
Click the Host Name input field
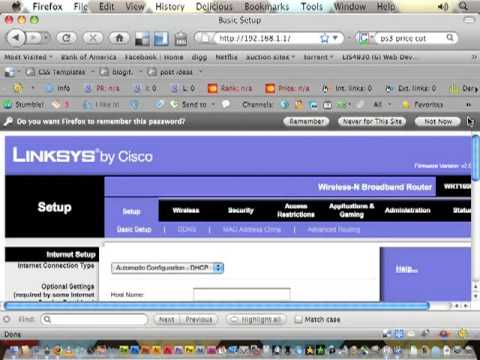point(242,294)
